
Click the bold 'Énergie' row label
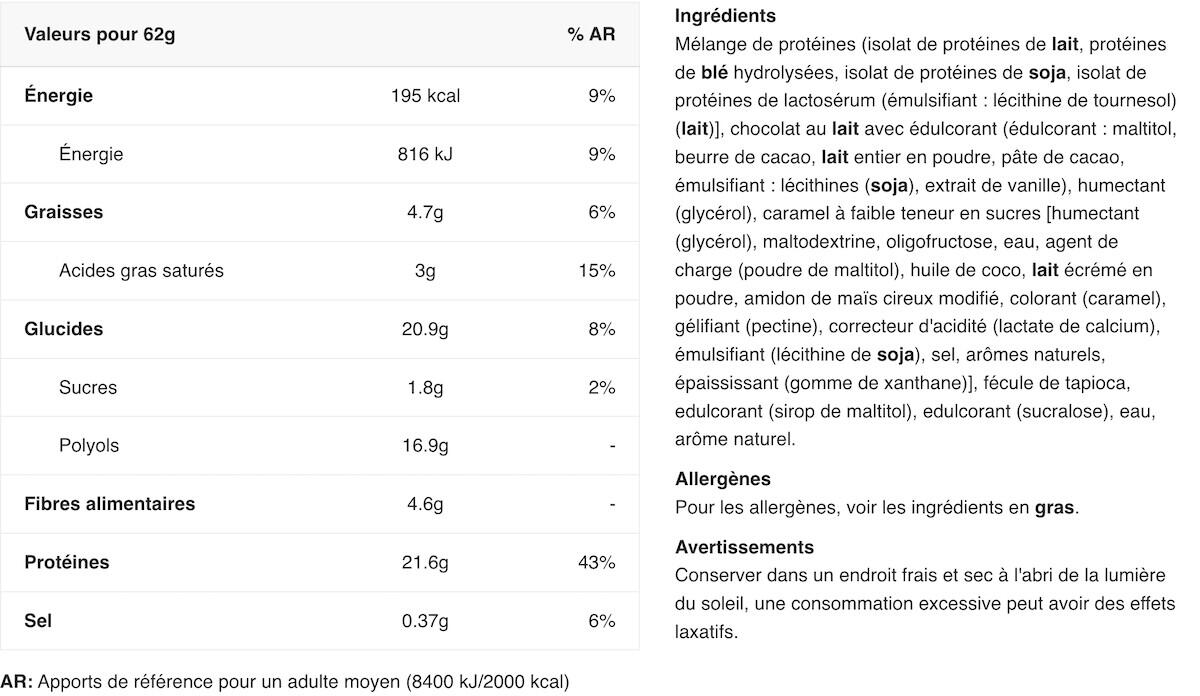pos(59,96)
